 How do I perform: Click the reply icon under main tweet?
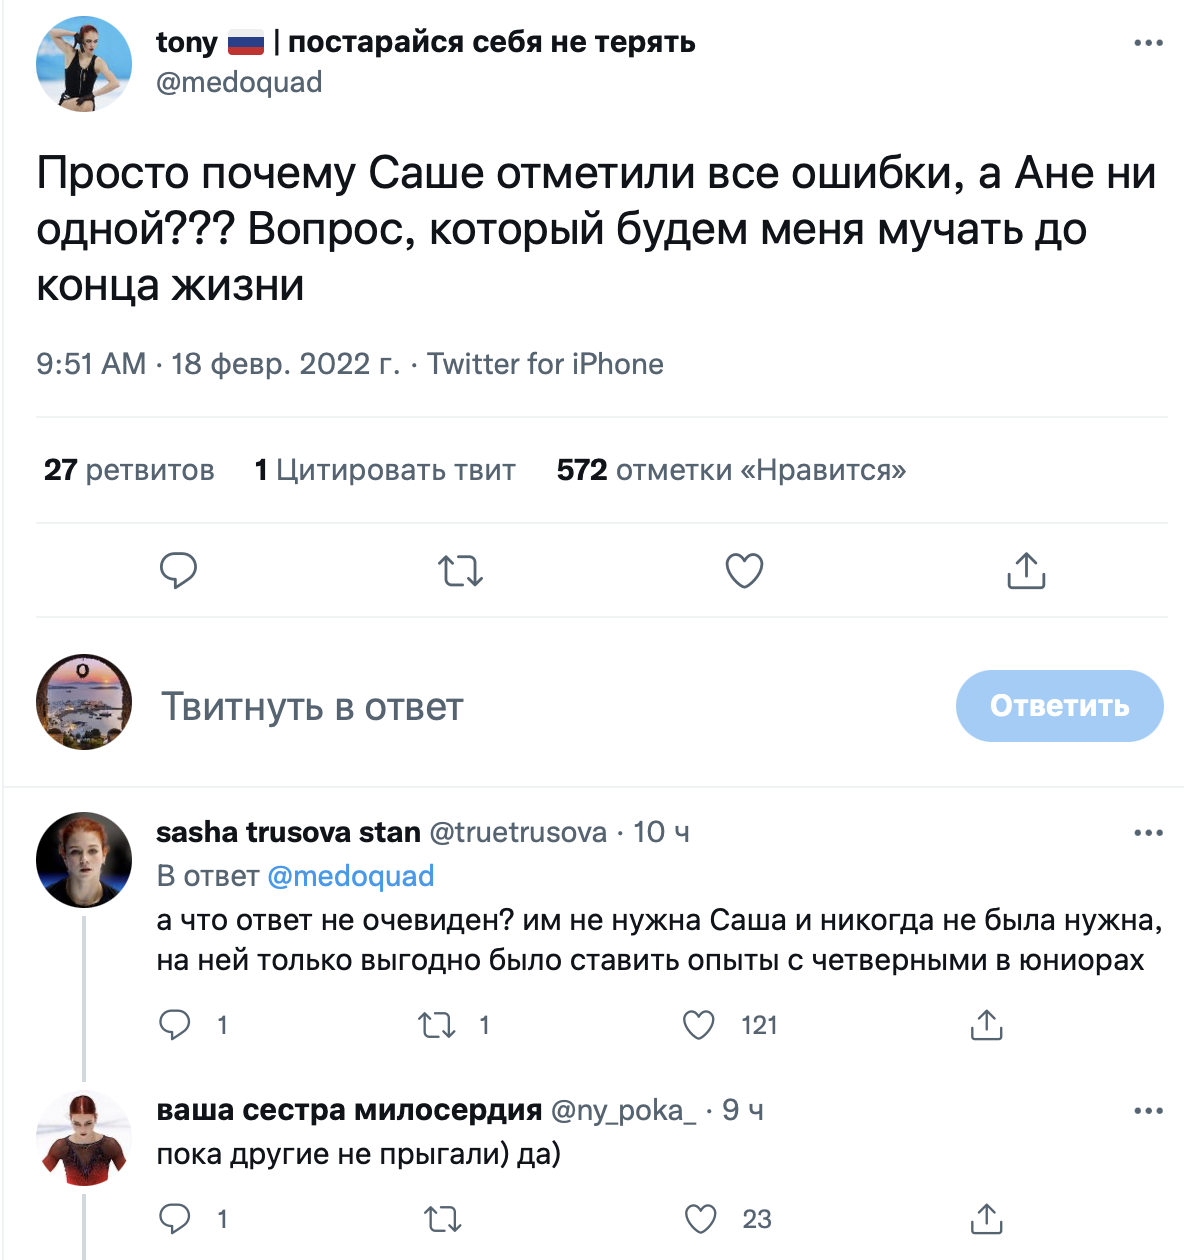178,571
